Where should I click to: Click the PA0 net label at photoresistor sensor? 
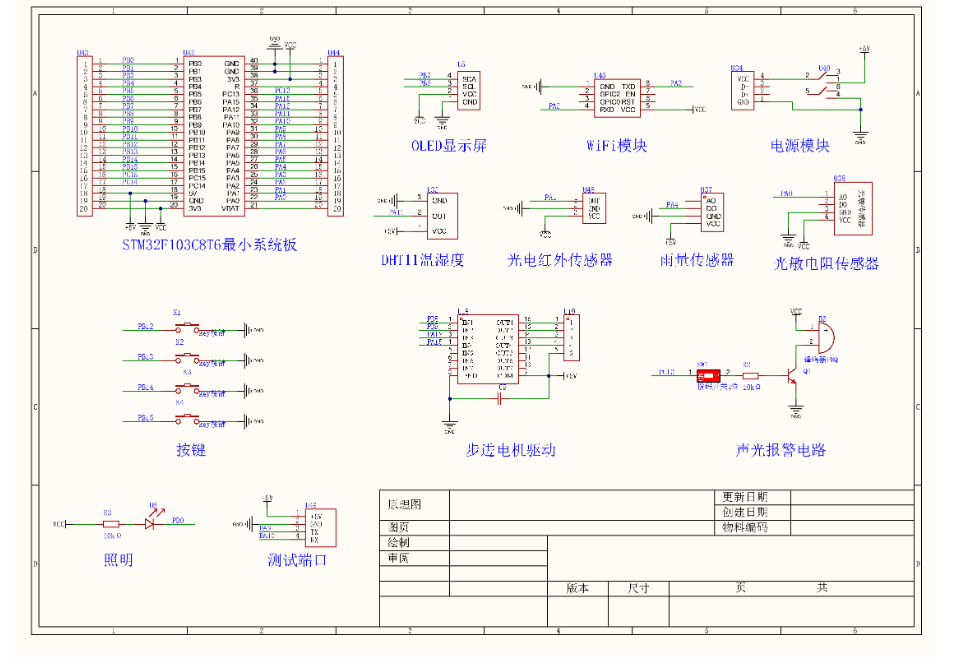pos(787,193)
